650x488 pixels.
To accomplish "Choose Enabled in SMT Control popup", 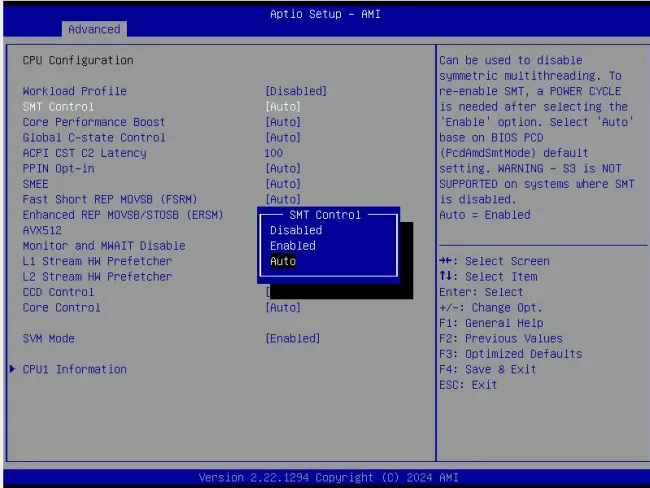I will (x=292, y=246).
